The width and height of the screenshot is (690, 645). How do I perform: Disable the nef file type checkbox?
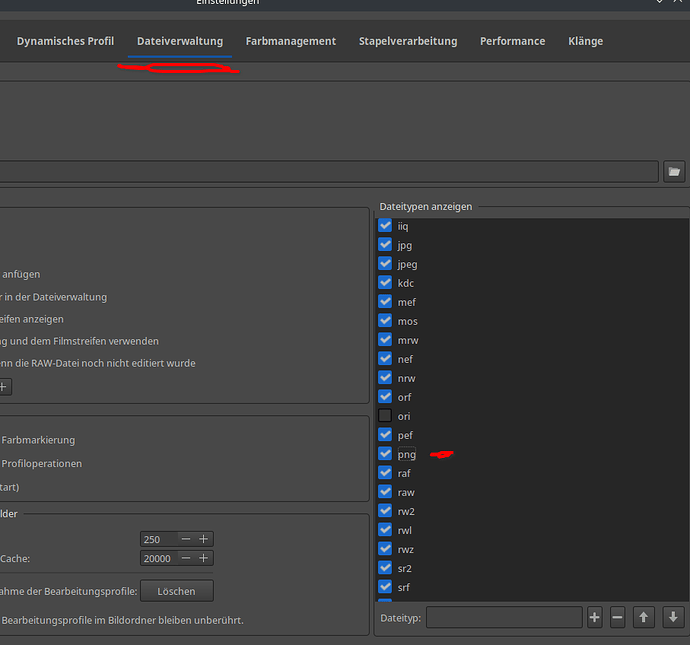pos(385,359)
